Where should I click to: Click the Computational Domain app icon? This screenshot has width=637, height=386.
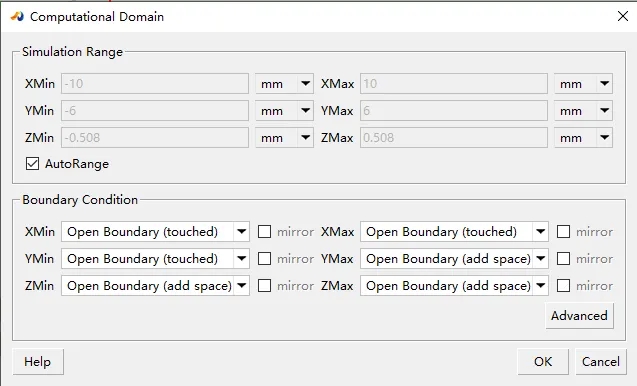[x=17, y=17]
